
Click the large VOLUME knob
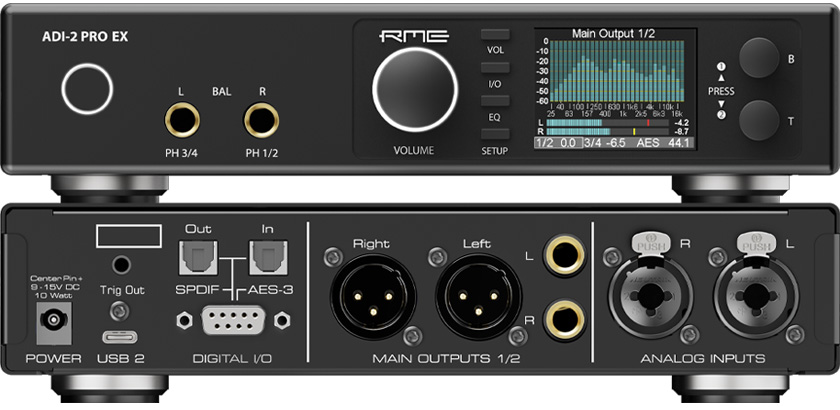pos(415,90)
